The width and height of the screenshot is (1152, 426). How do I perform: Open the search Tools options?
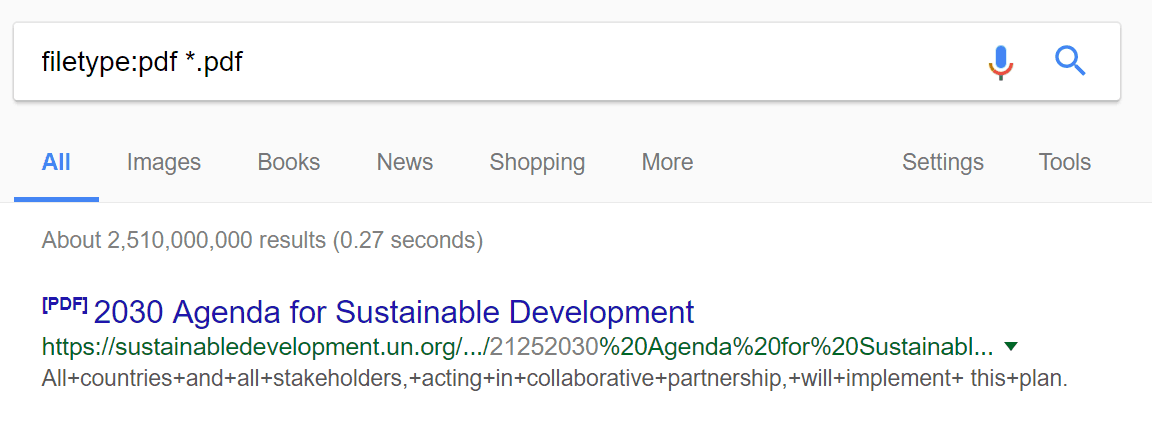pos(1065,162)
